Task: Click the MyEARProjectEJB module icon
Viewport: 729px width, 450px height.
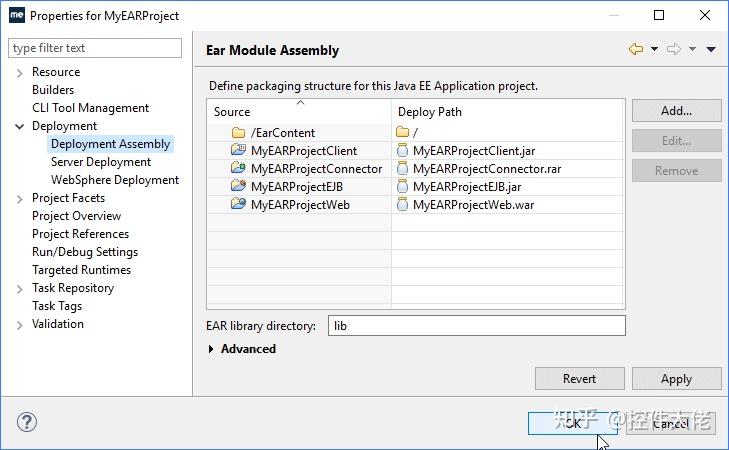Action: (x=238, y=187)
